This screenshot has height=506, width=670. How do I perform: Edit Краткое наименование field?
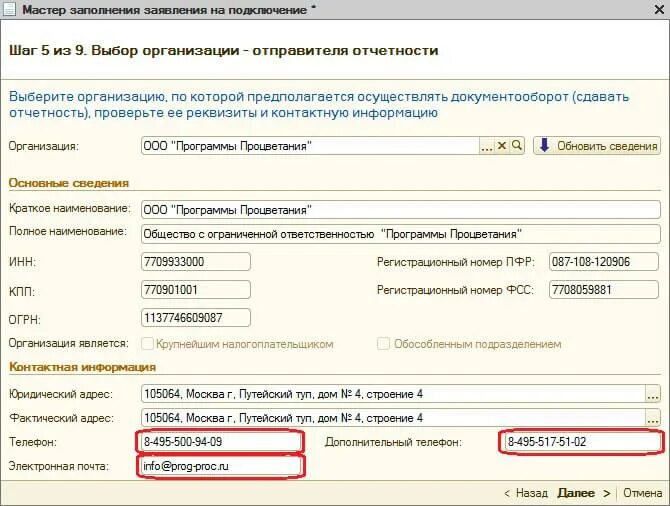point(401,210)
